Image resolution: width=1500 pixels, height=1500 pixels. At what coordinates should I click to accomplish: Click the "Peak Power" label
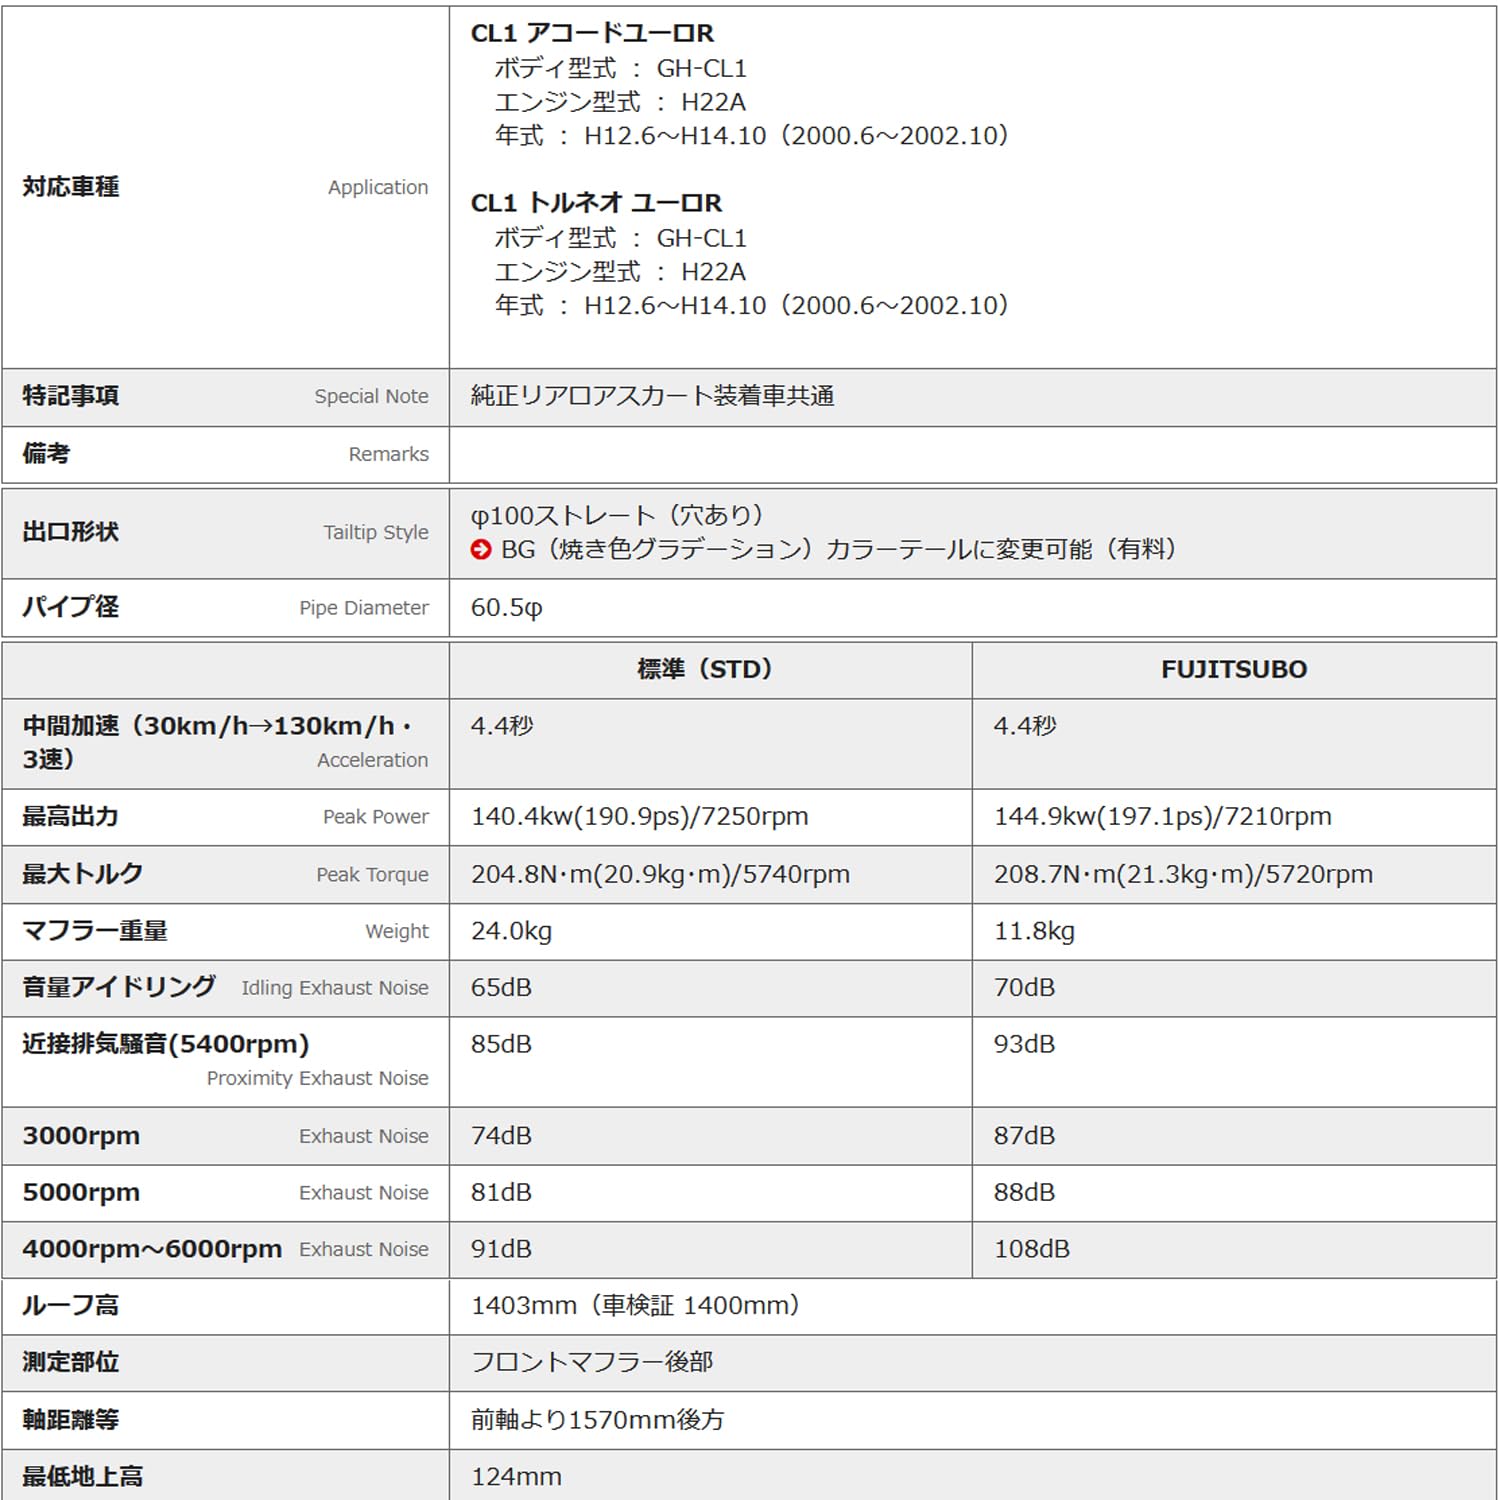pos(376,817)
